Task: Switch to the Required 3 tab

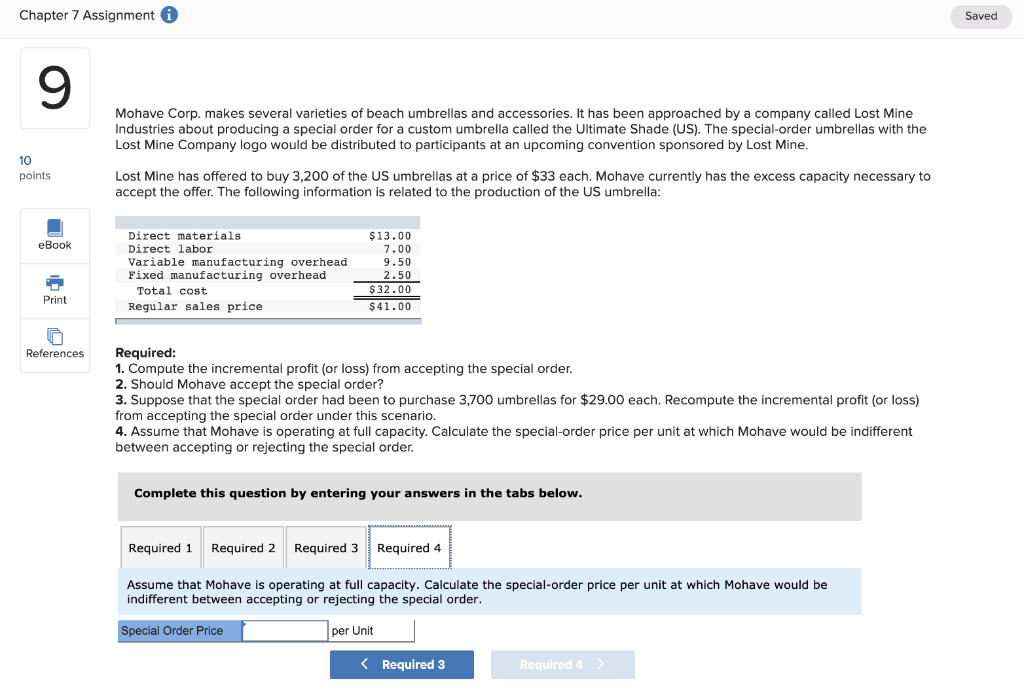Action: 326,548
